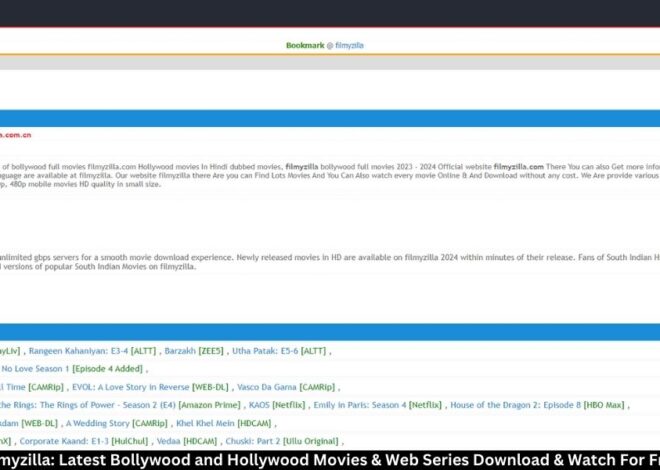Click the 'unlimited gbps servers' sentence

(116, 257)
